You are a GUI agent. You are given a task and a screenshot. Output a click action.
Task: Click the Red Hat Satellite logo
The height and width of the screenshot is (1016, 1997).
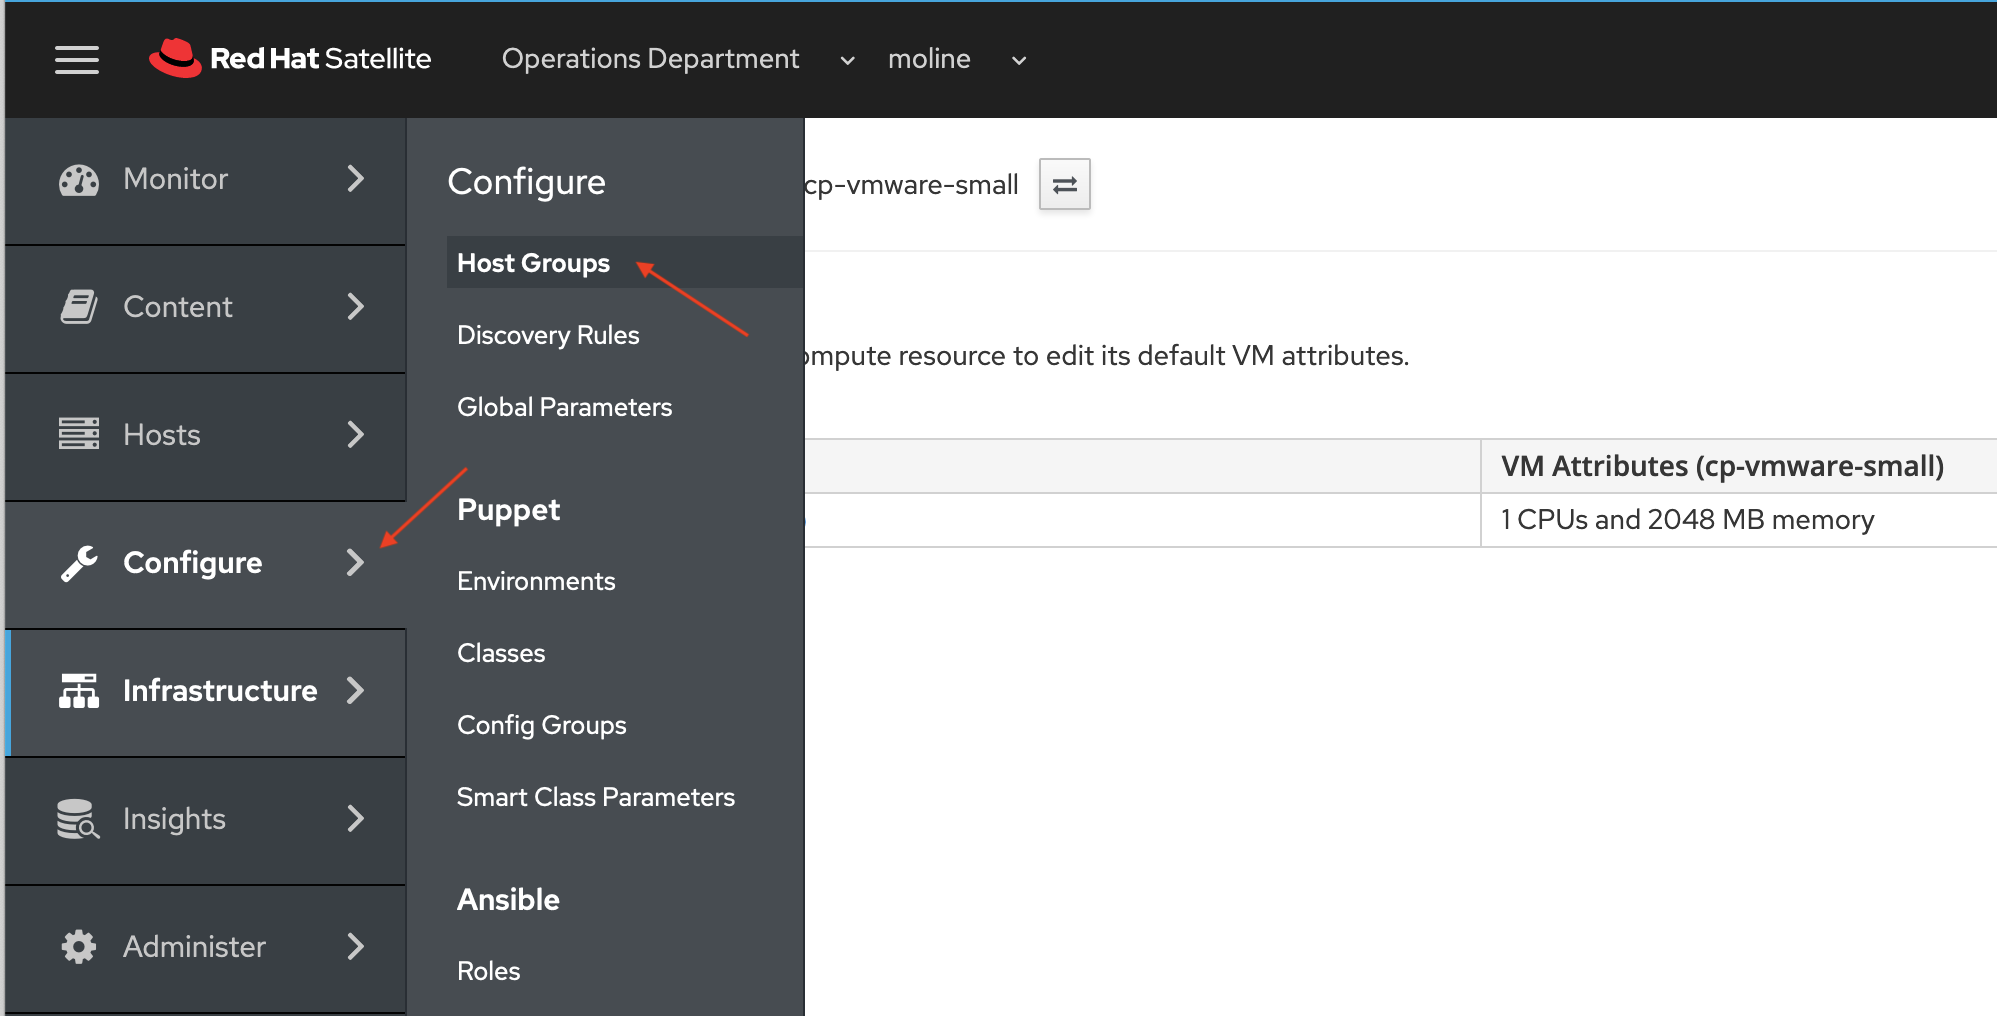coord(290,59)
